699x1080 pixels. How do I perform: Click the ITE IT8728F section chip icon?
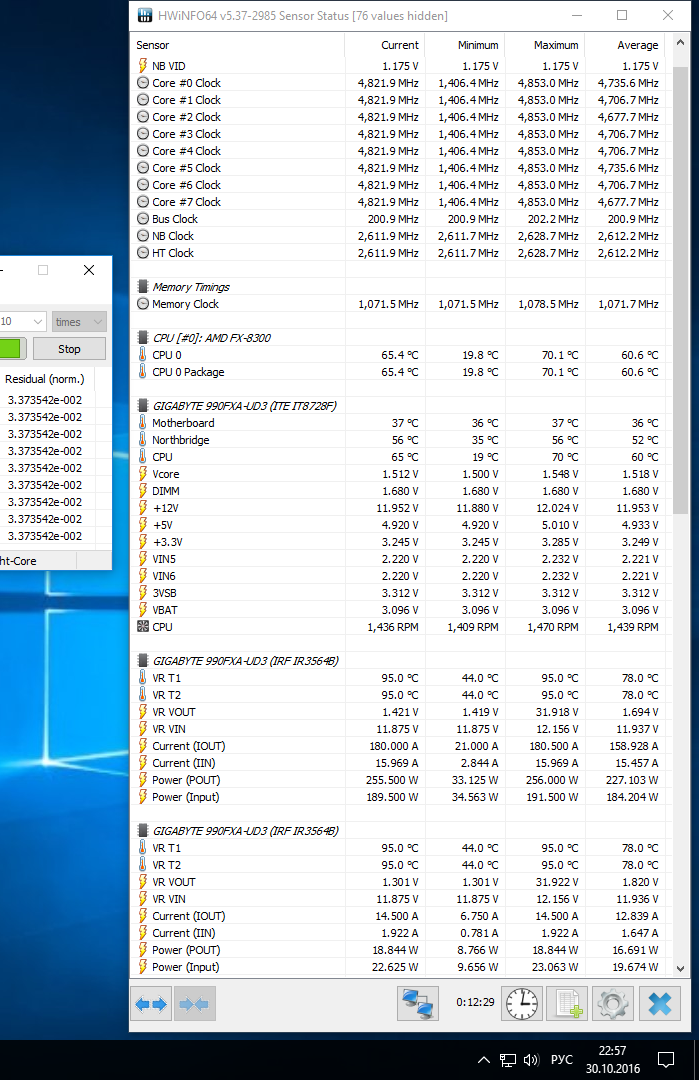(x=143, y=406)
